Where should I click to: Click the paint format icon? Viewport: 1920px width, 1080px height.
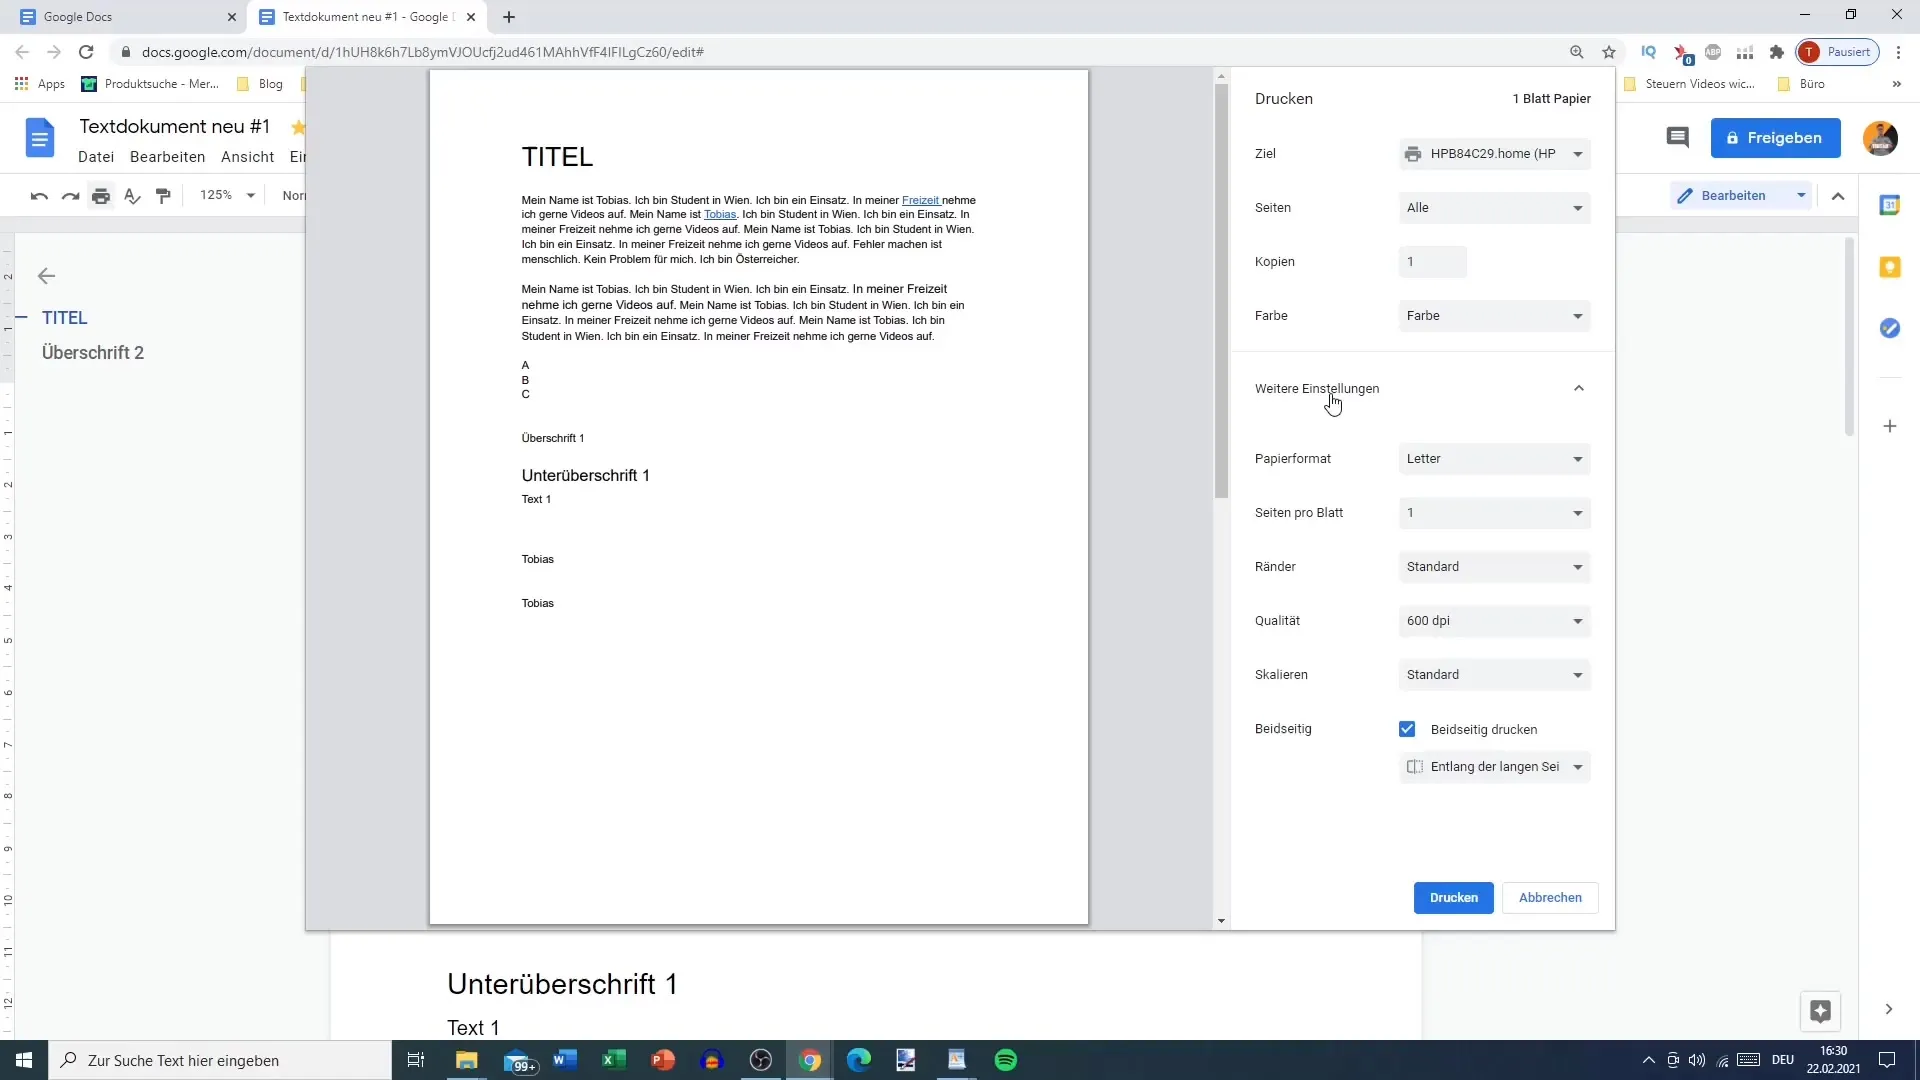pos(162,195)
